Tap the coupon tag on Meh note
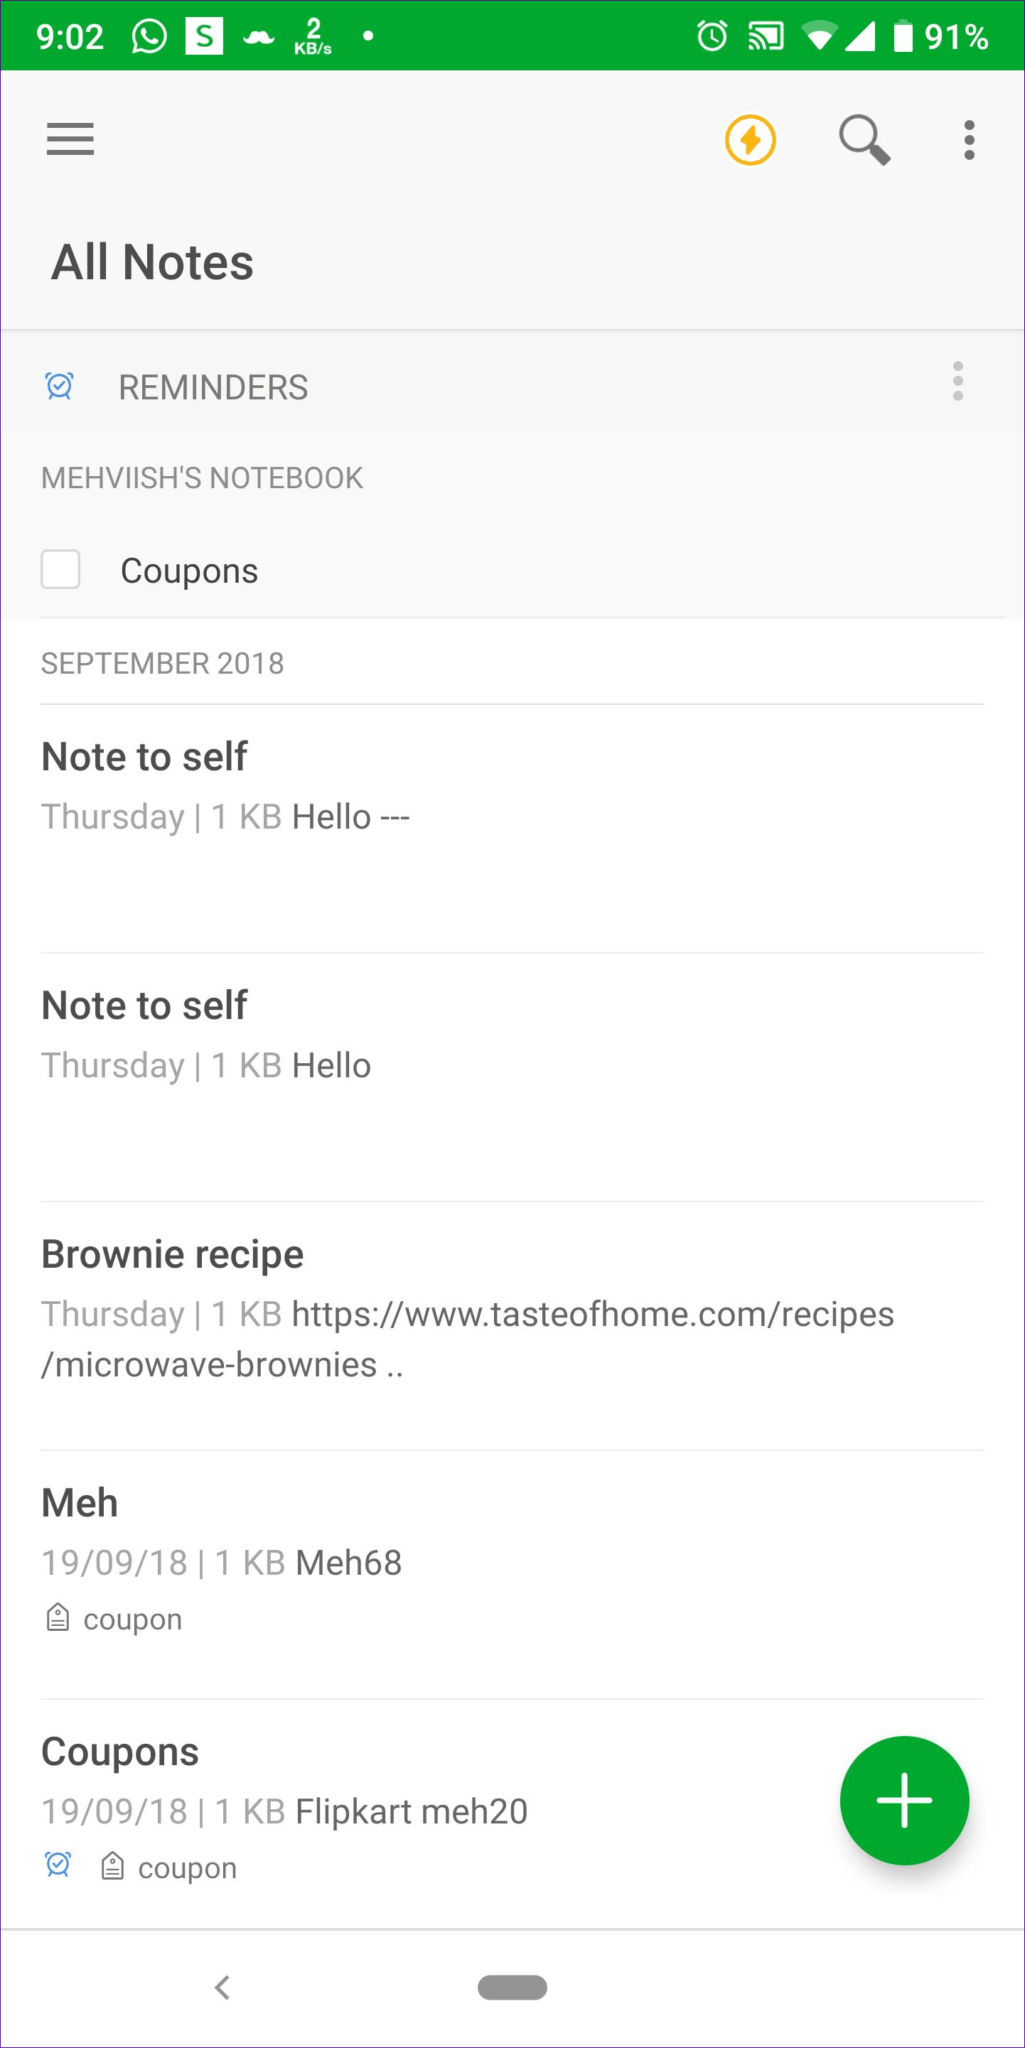The image size is (1025, 2048). (x=130, y=1619)
